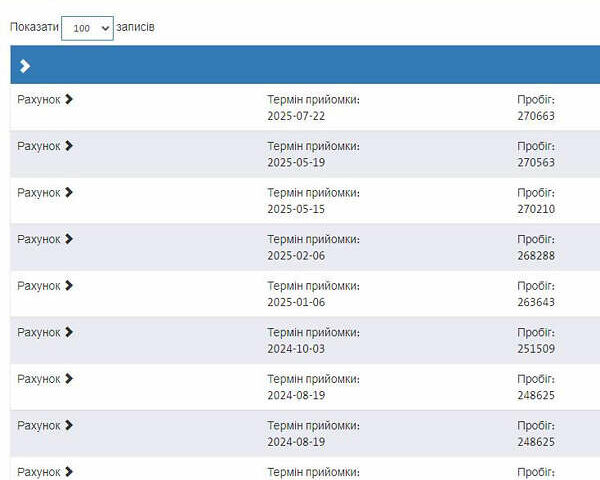Click the Показати label near dropdown
Image resolution: width=600 pixels, height=480 pixels.
32,27
